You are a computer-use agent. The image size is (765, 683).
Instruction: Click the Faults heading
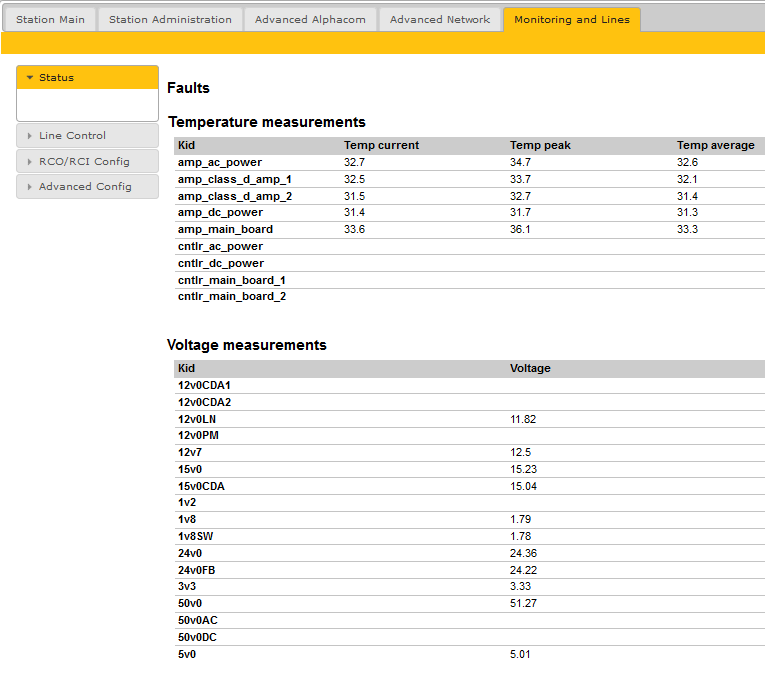click(x=188, y=88)
